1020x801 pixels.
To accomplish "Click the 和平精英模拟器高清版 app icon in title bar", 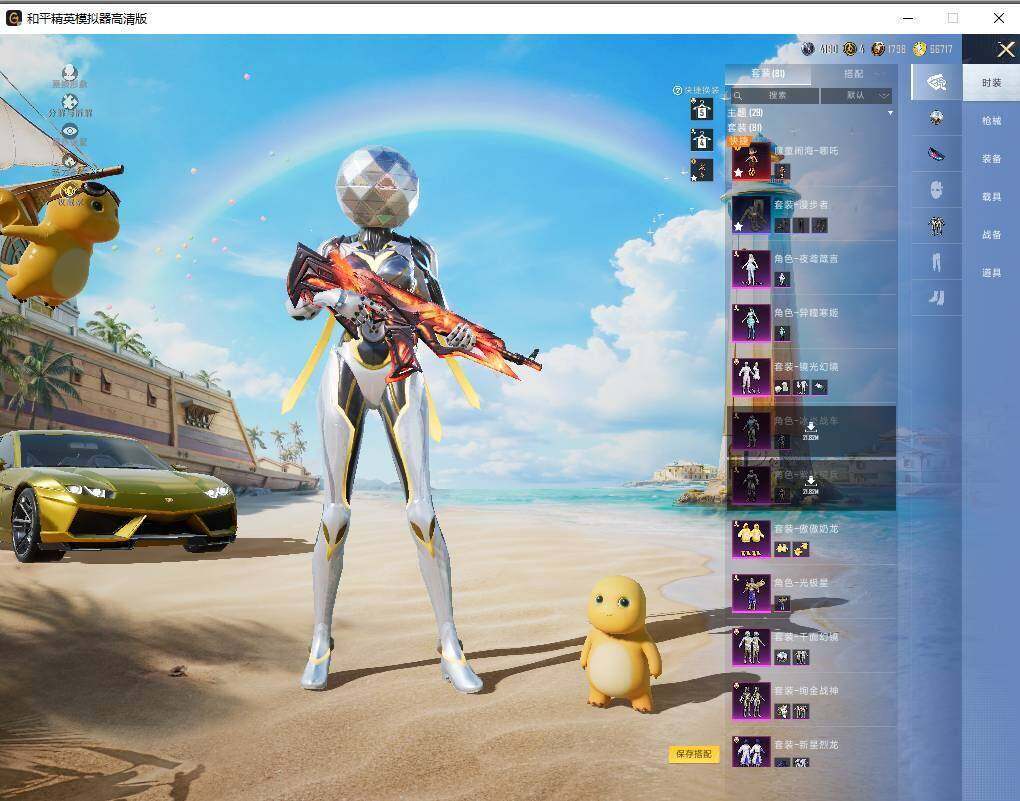I will point(13,18).
